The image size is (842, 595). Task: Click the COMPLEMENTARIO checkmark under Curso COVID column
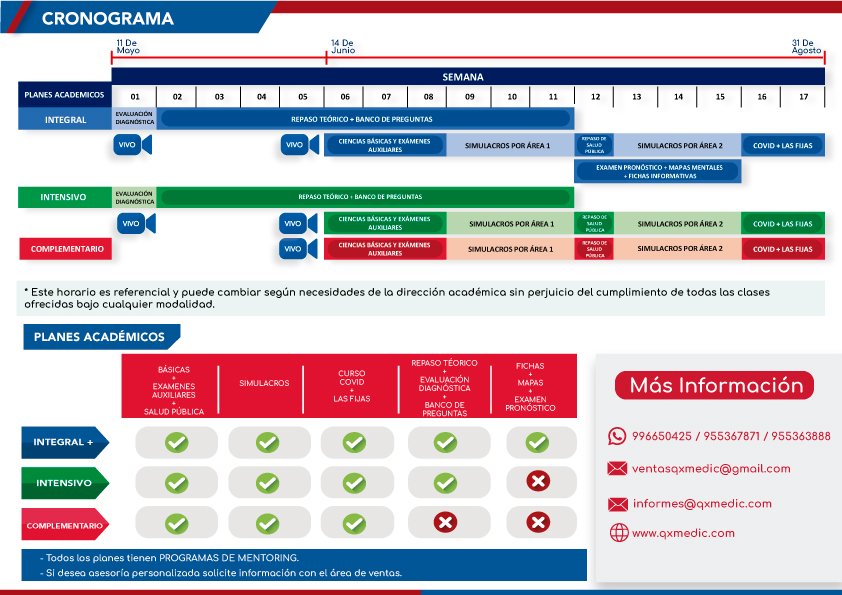354,524
